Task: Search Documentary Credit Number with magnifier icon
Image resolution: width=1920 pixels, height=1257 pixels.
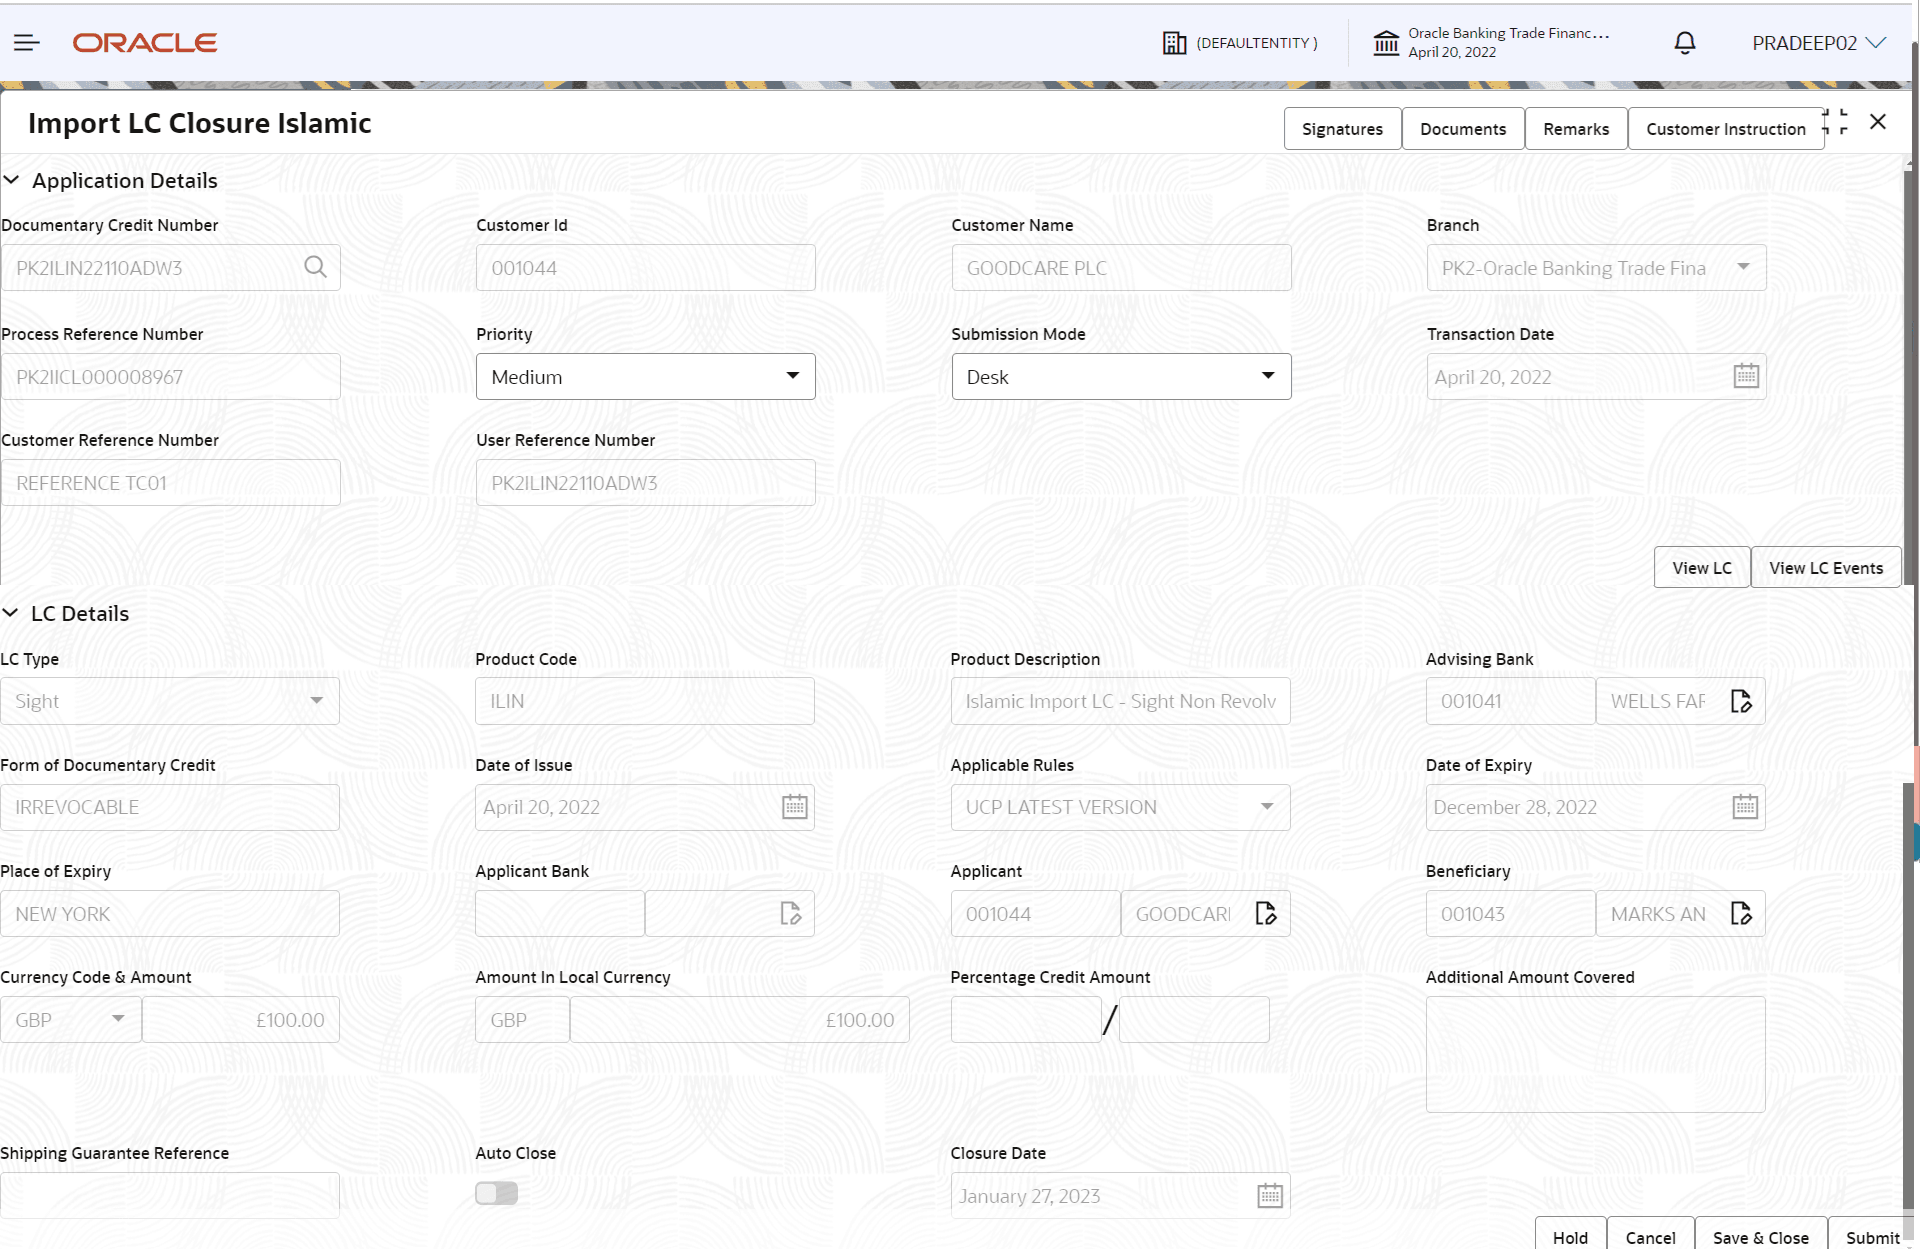Action: [315, 267]
